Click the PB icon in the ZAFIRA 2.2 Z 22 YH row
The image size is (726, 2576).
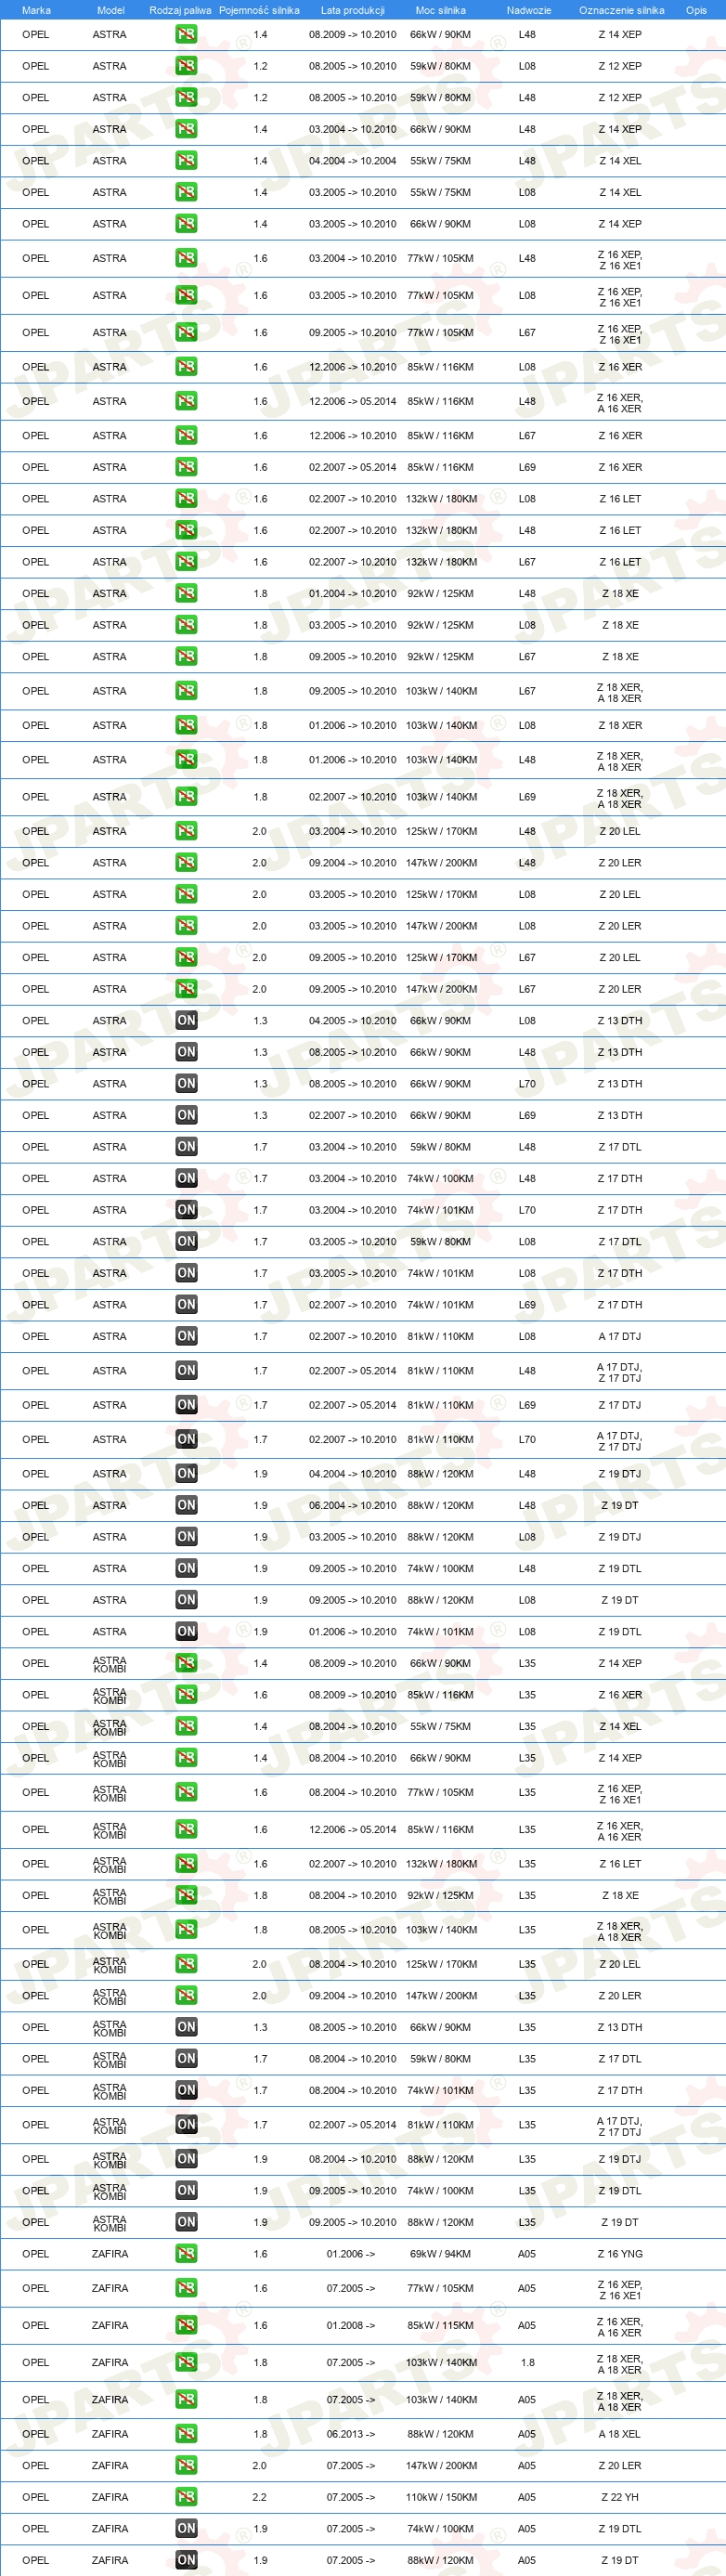[x=186, y=2497]
